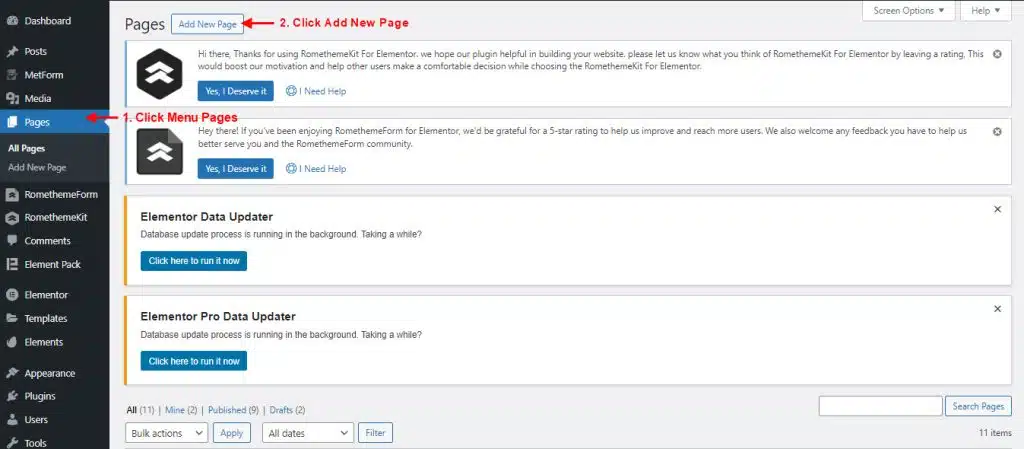Click the Pages sidebar icon
The width and height of the screenshot is (1024, 449).
[x=12, y=122]
